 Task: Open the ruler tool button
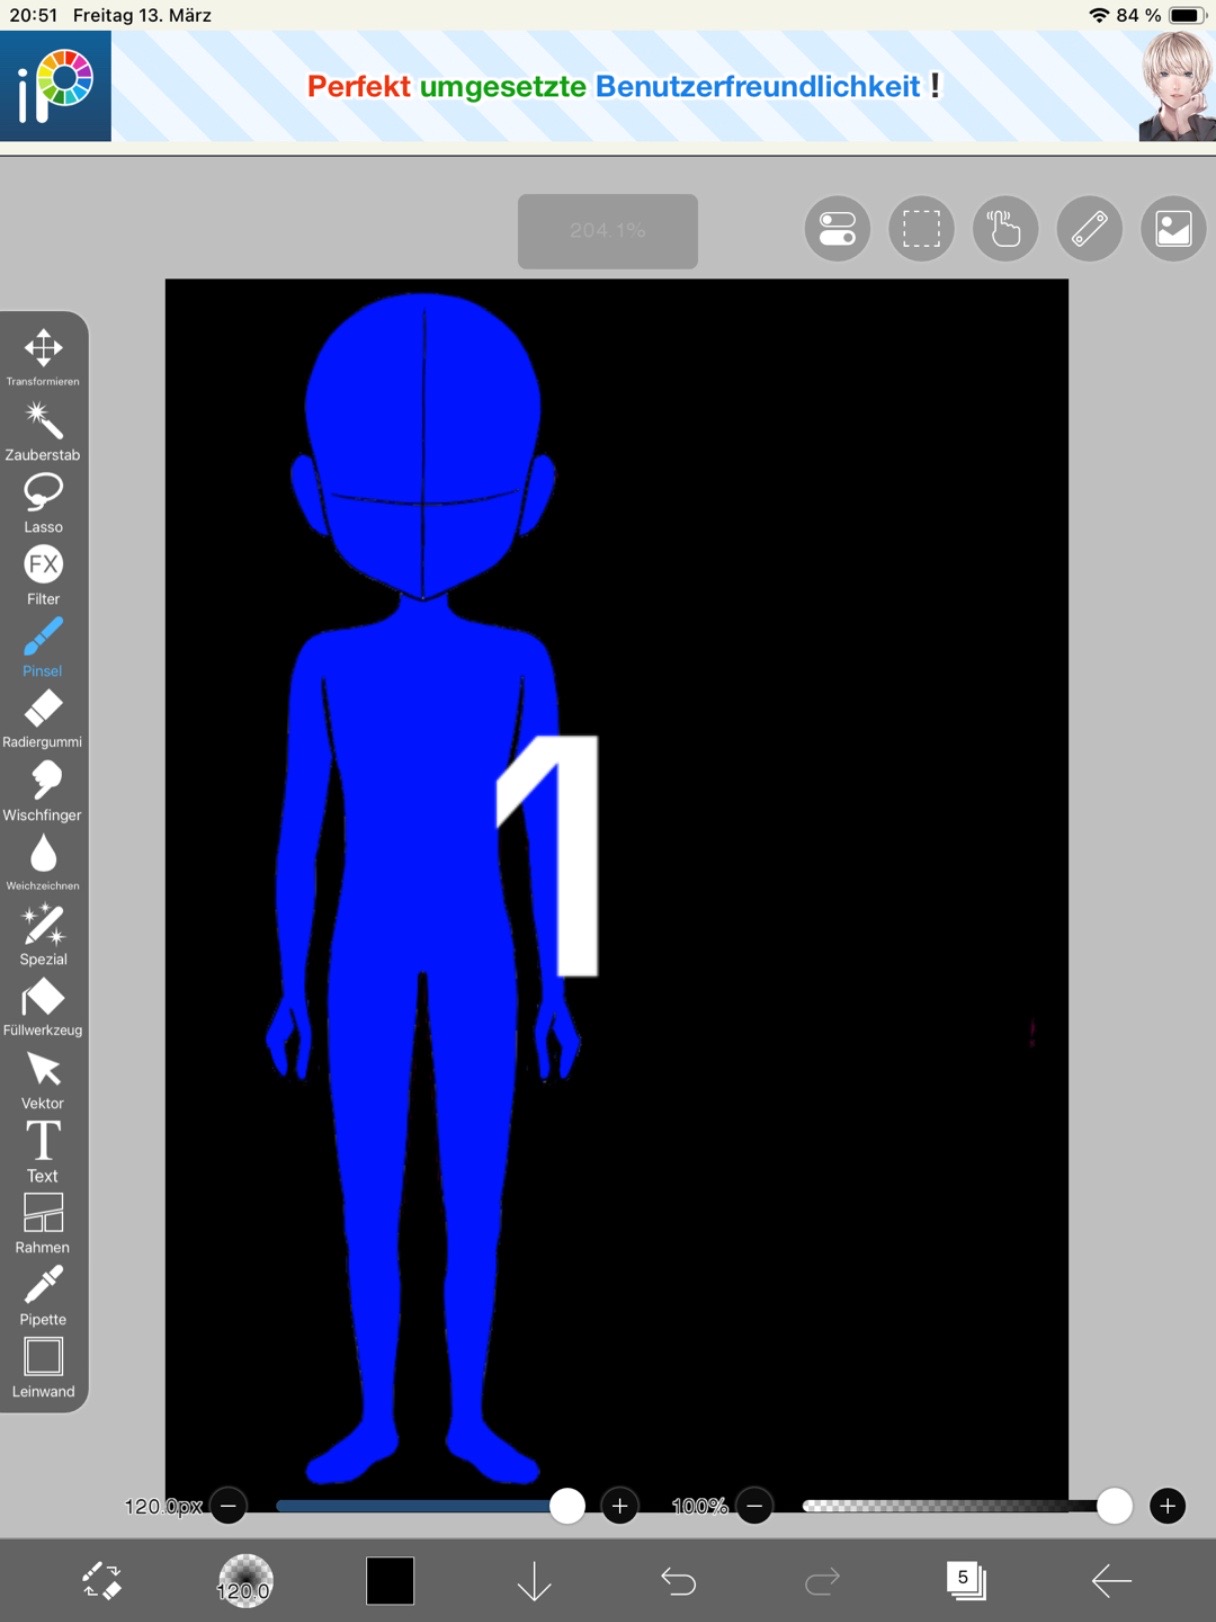pyautogui.click(x=1089, y=228)
